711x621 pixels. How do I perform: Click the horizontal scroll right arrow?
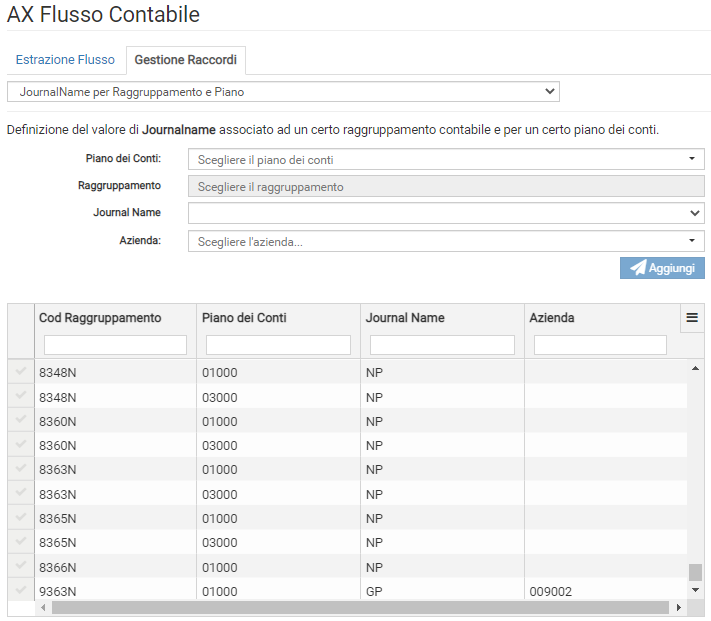tap(679, 607)
